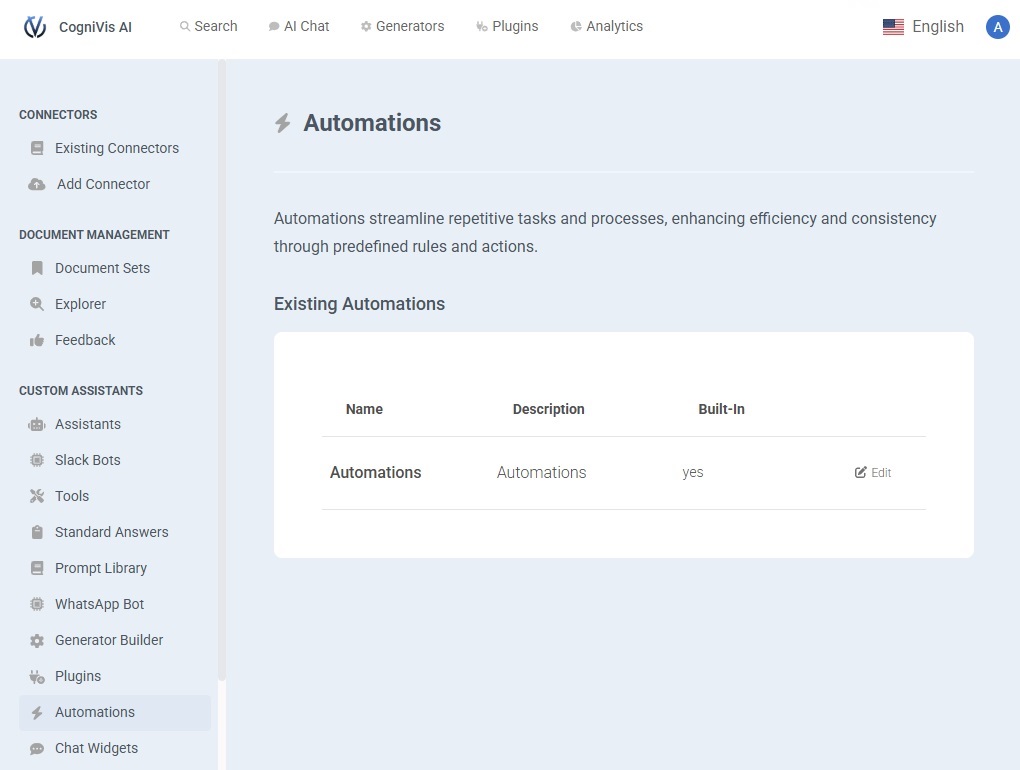Click the Existing Connectors book icon
The height and width of the screenshot is (770, 1020).
(x=37, y=148)
